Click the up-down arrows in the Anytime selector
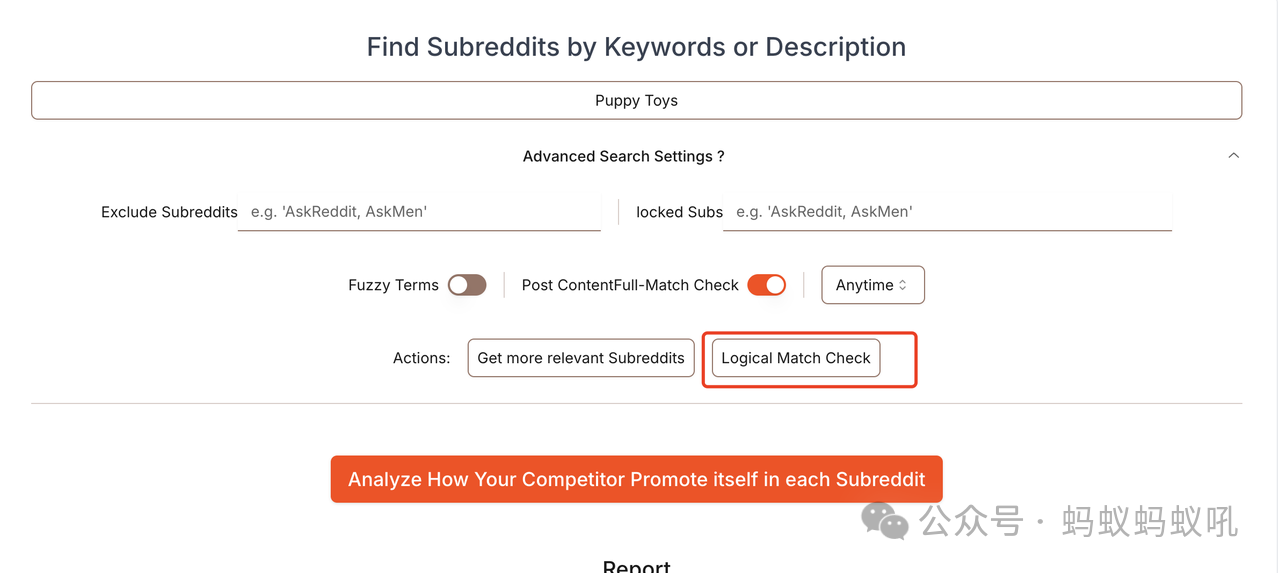 pos(903,285)
